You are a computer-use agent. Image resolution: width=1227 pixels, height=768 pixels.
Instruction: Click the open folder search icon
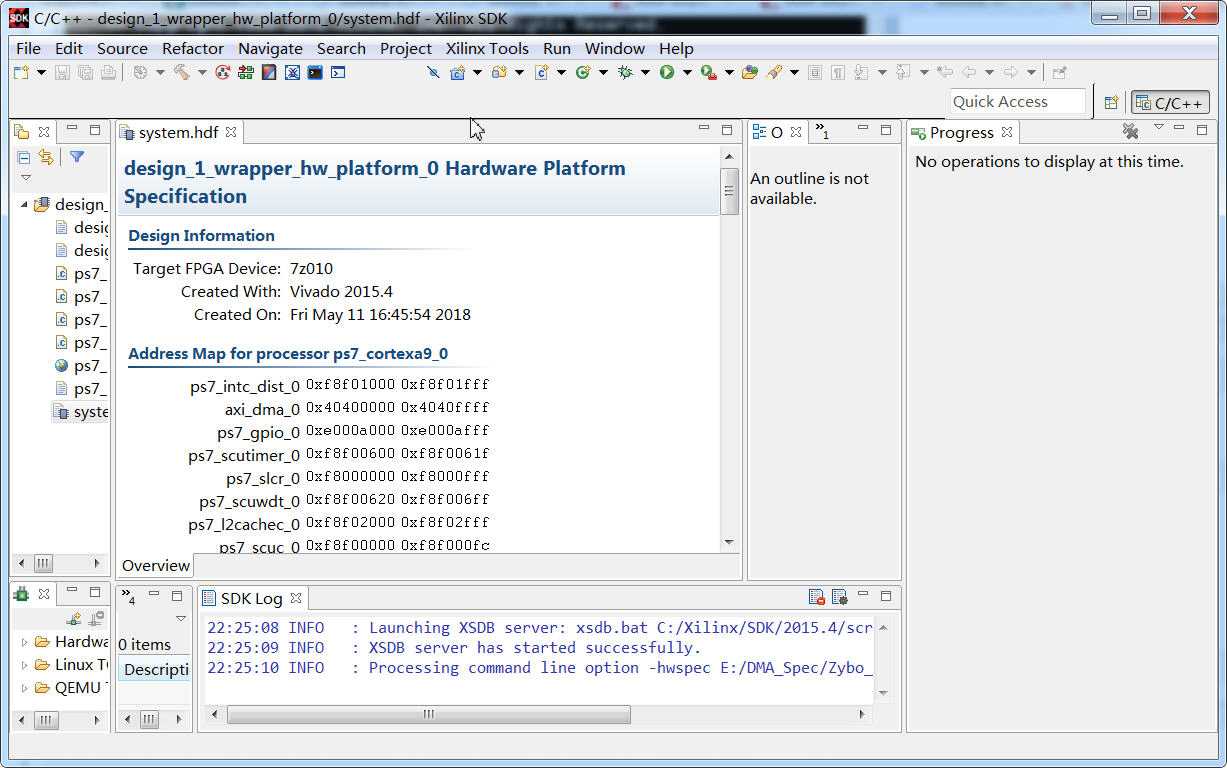[x=750, y=72]
